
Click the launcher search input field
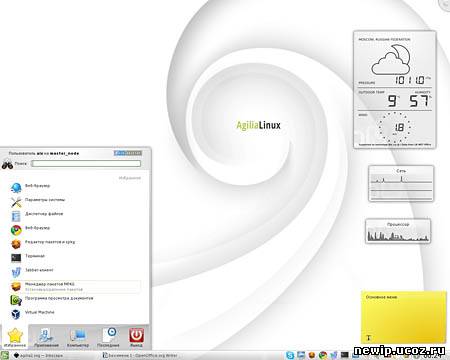pyautogui.click(x=86, y=164)
